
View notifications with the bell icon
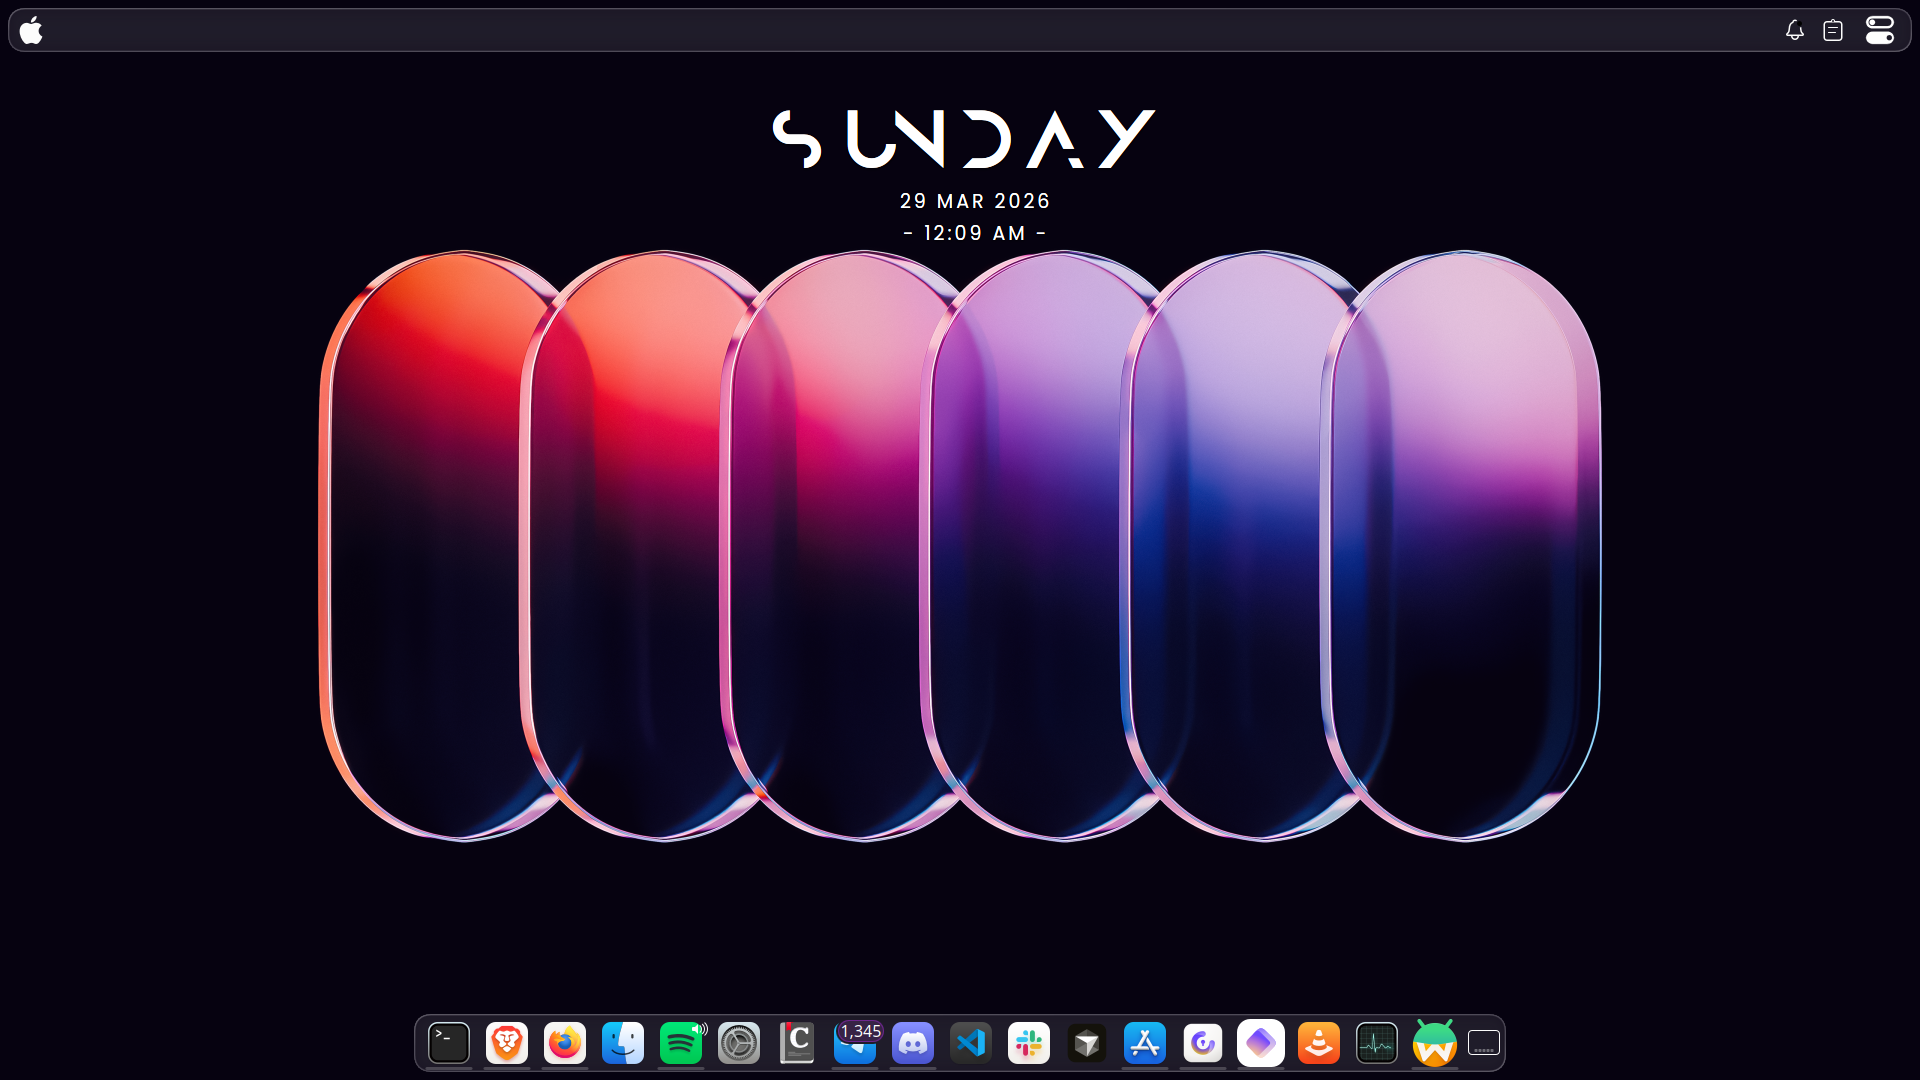coord(1793,30)
